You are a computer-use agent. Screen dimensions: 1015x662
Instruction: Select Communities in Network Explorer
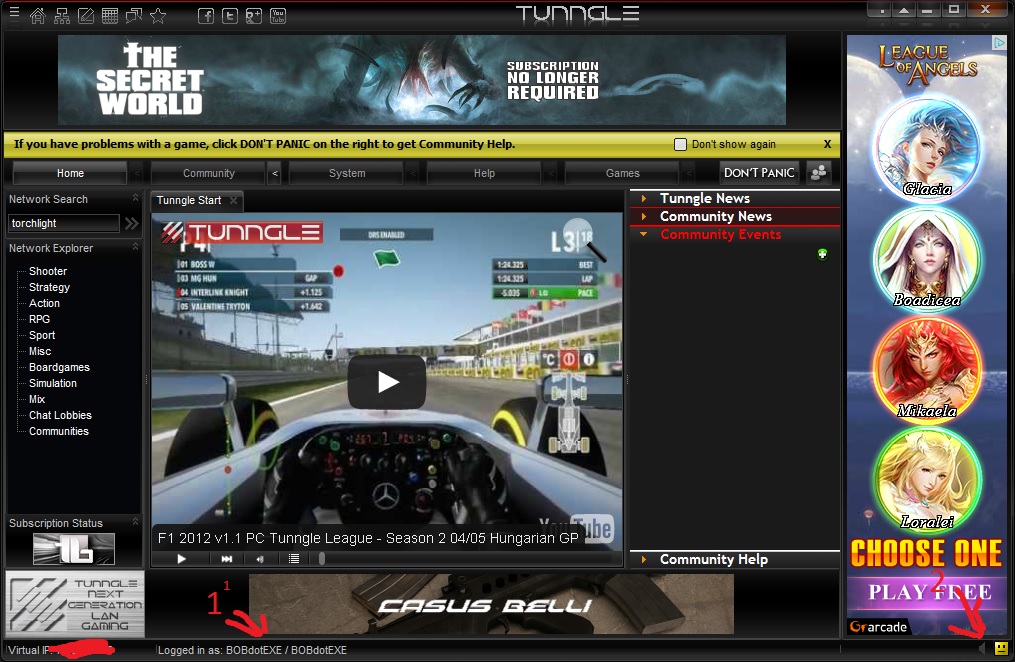pos(59,431)
